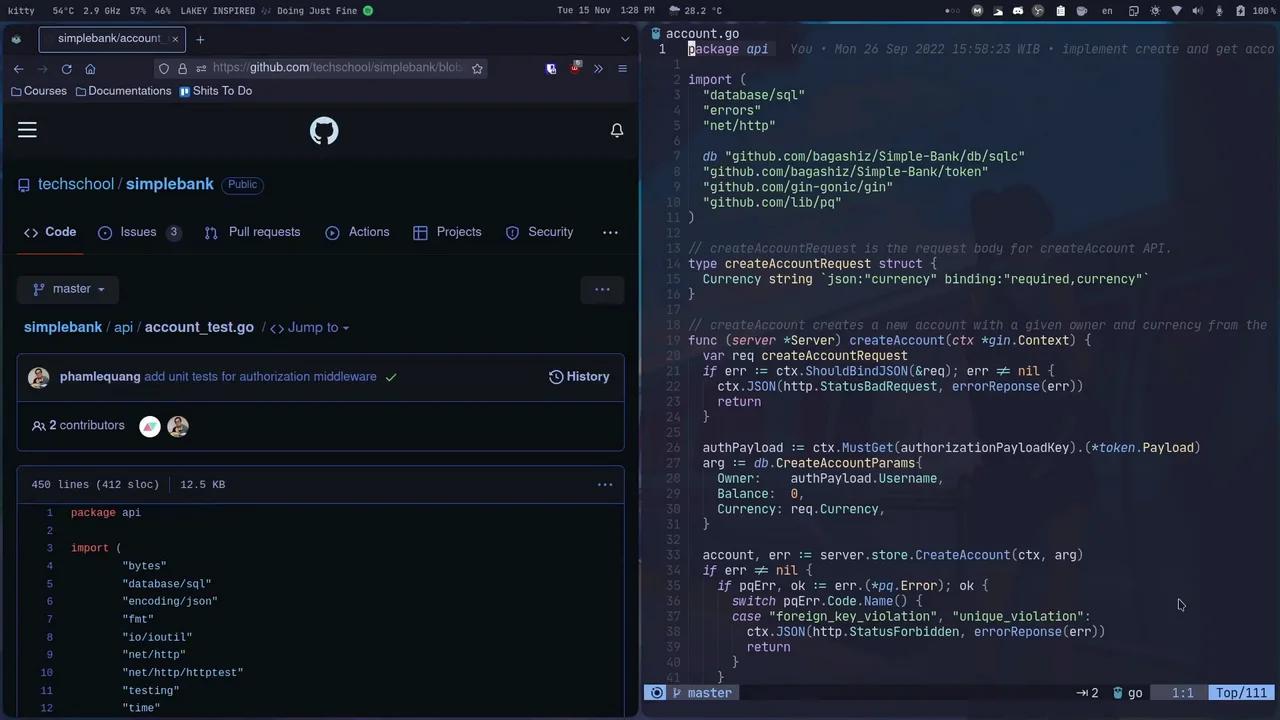Screen dimensions: 1280x720
Task: Open phamhuequang's contributor profile link
Action: (100, 376)
